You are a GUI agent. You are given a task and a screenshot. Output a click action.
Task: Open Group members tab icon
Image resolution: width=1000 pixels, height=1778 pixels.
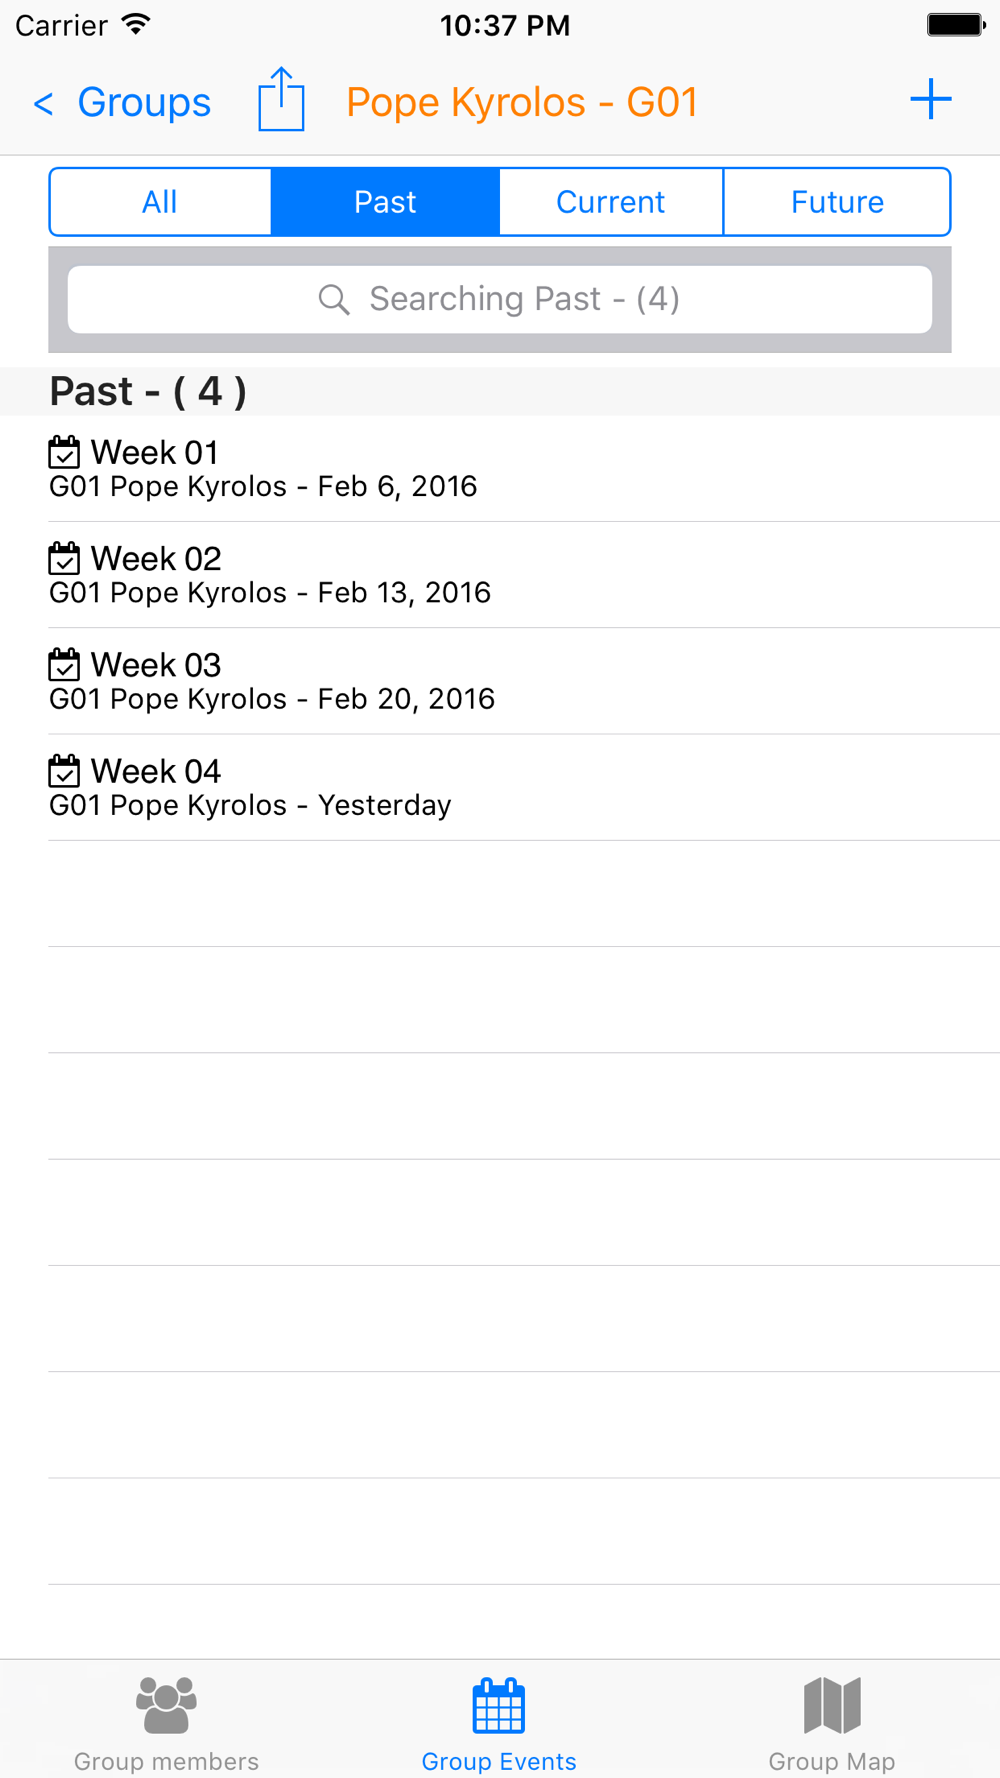[x=166, y=1705]
